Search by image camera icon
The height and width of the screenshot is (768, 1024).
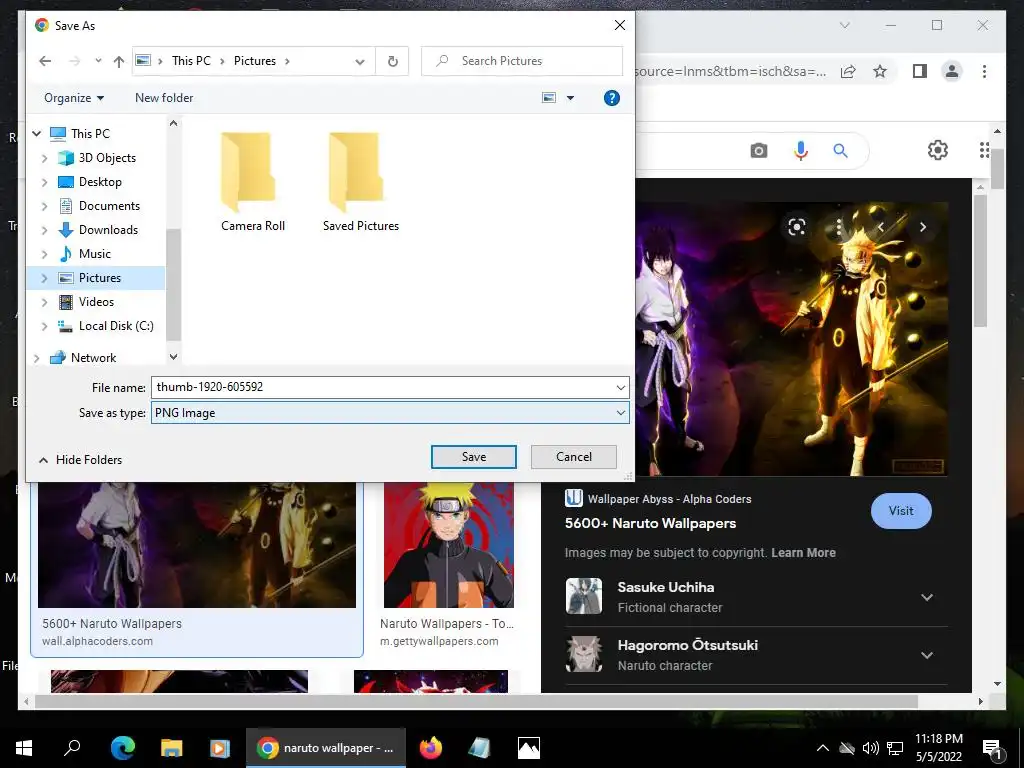(758, 152)
